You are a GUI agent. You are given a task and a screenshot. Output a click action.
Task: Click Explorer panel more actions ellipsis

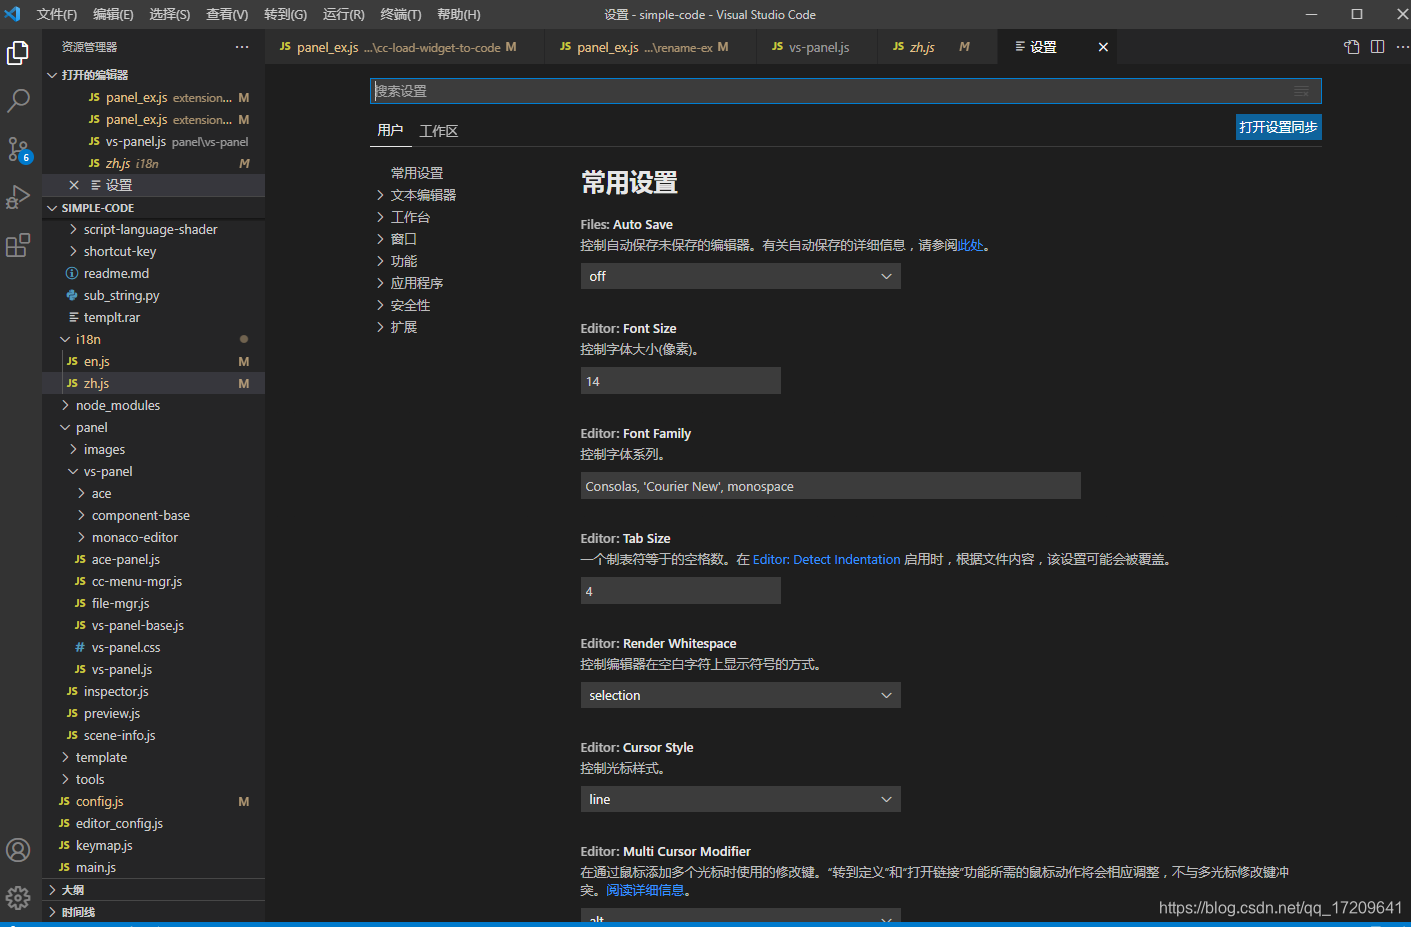pos(242,47)
